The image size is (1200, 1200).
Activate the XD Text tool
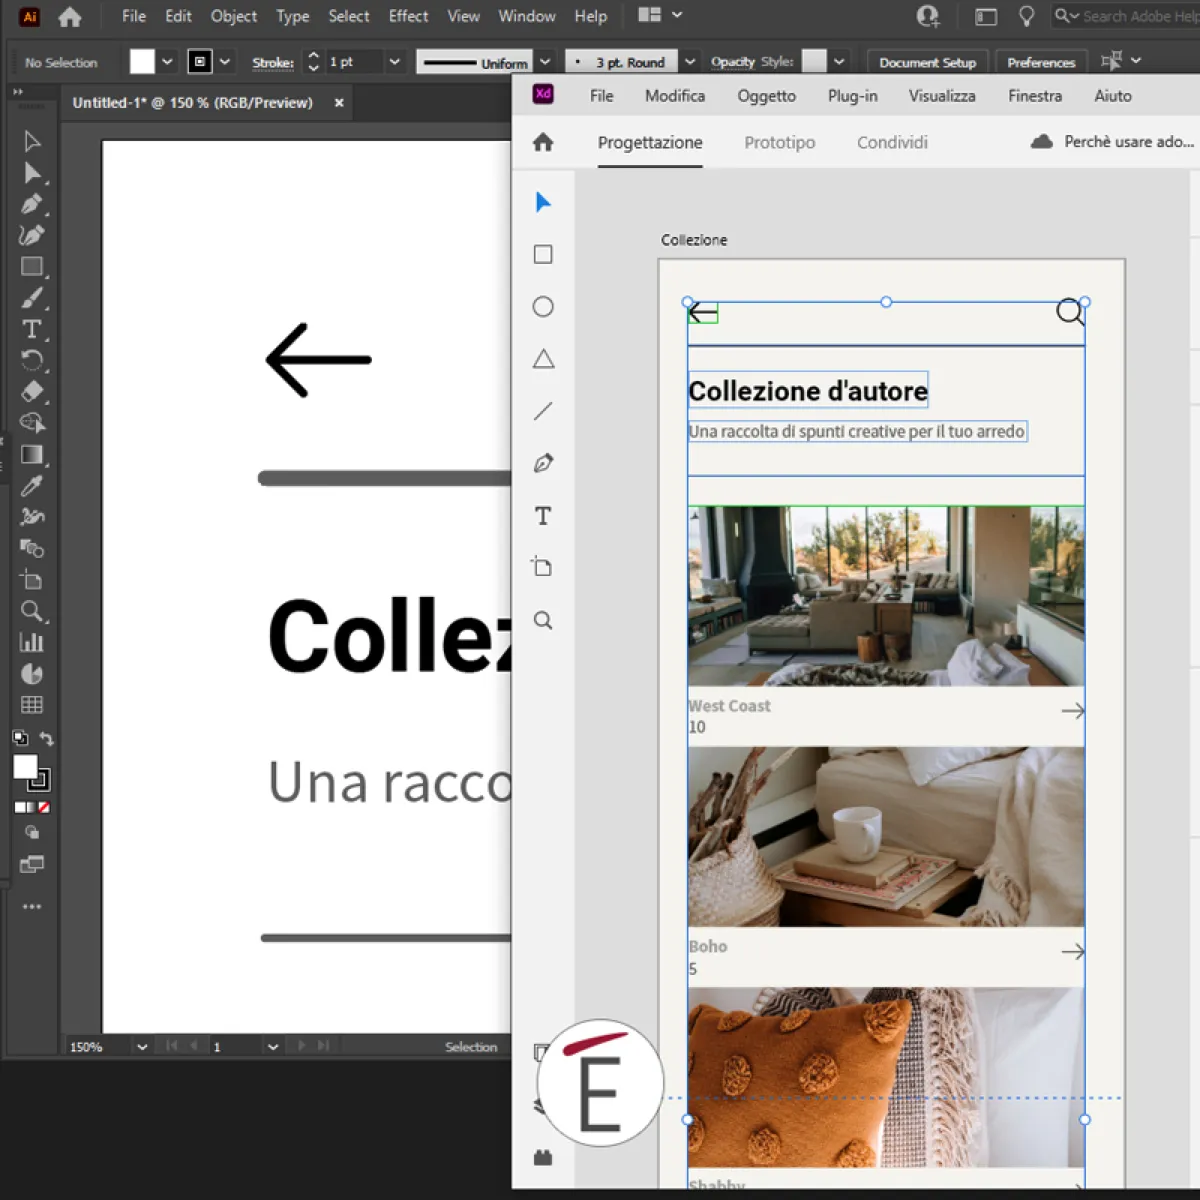(x=543, y=516)
